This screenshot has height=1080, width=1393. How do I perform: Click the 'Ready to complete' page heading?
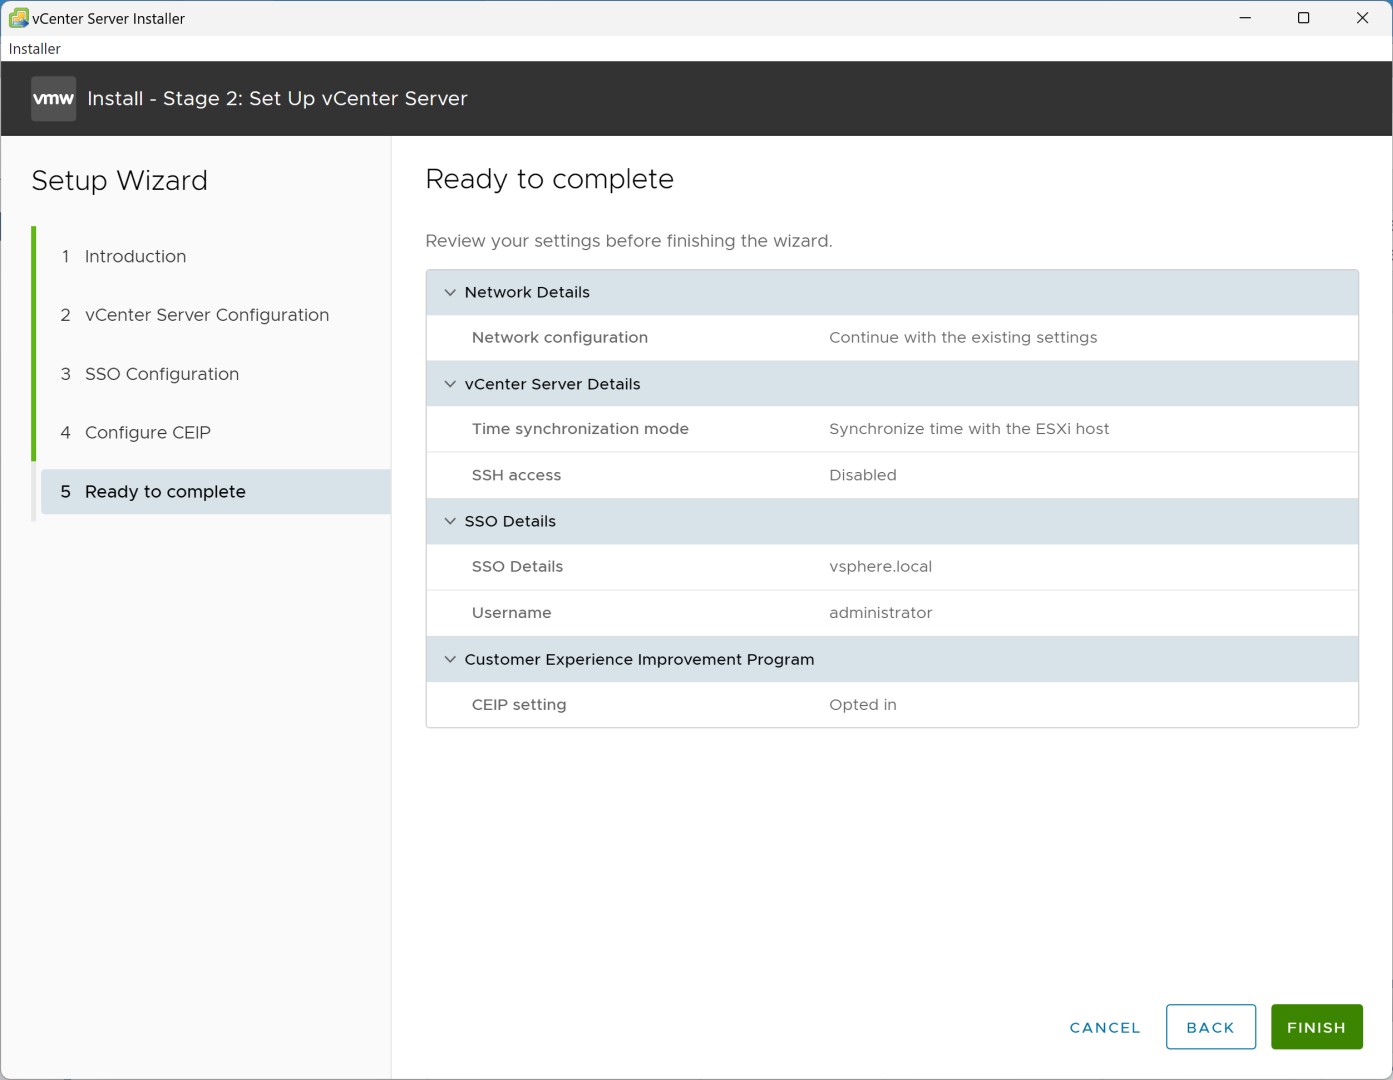click(x=549, y=179)
